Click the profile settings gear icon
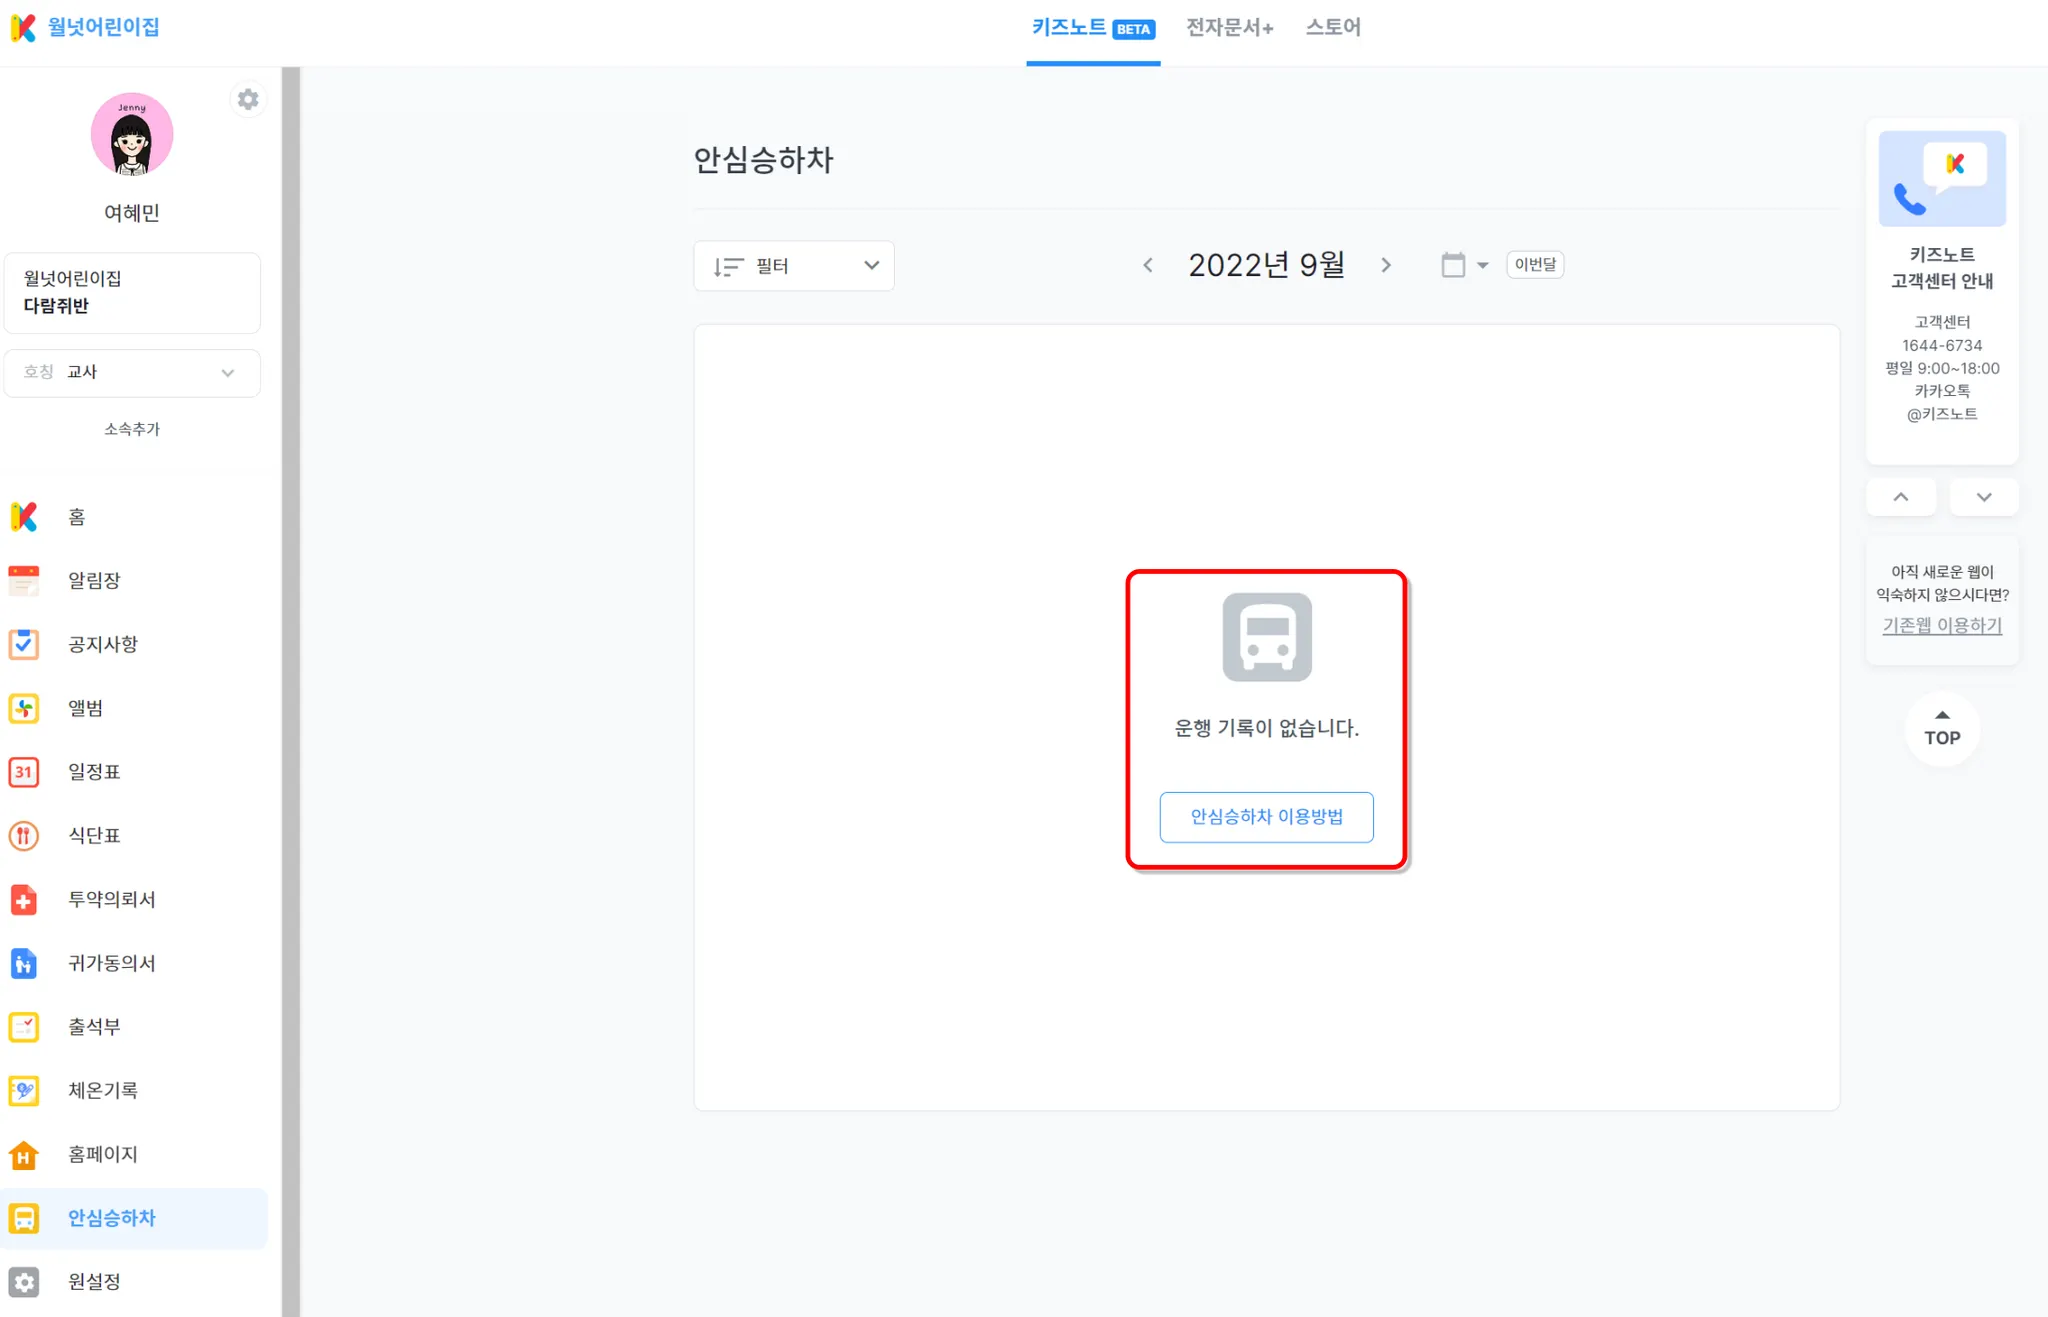The width and height of the screenshot is (2048, 1317). click(247, 99)
